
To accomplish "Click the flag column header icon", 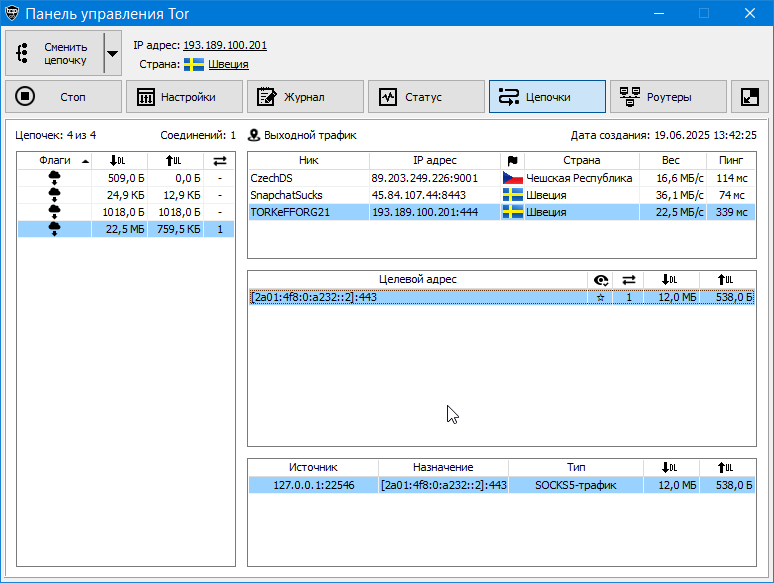I will 512,160.
